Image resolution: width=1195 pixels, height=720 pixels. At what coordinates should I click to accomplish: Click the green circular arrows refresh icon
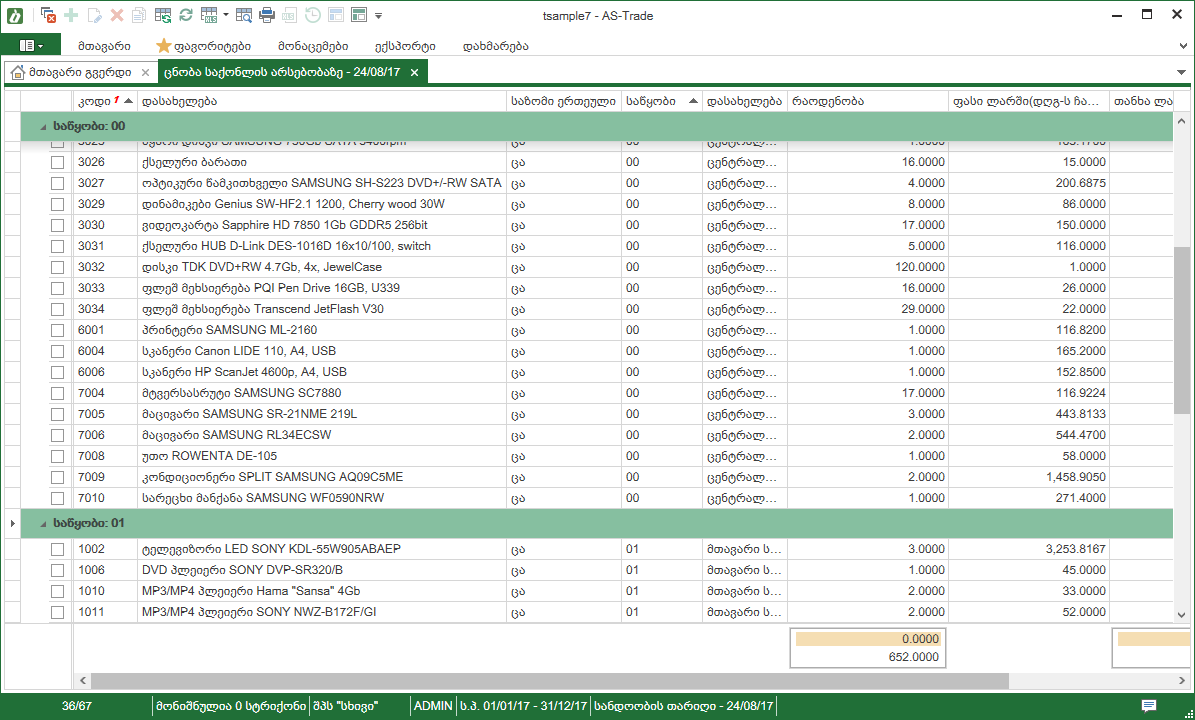[185, 15]
